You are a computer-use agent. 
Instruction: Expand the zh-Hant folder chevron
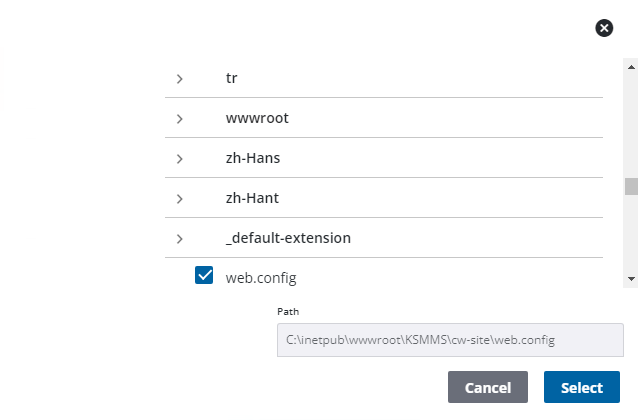click(x=179, y=198)
